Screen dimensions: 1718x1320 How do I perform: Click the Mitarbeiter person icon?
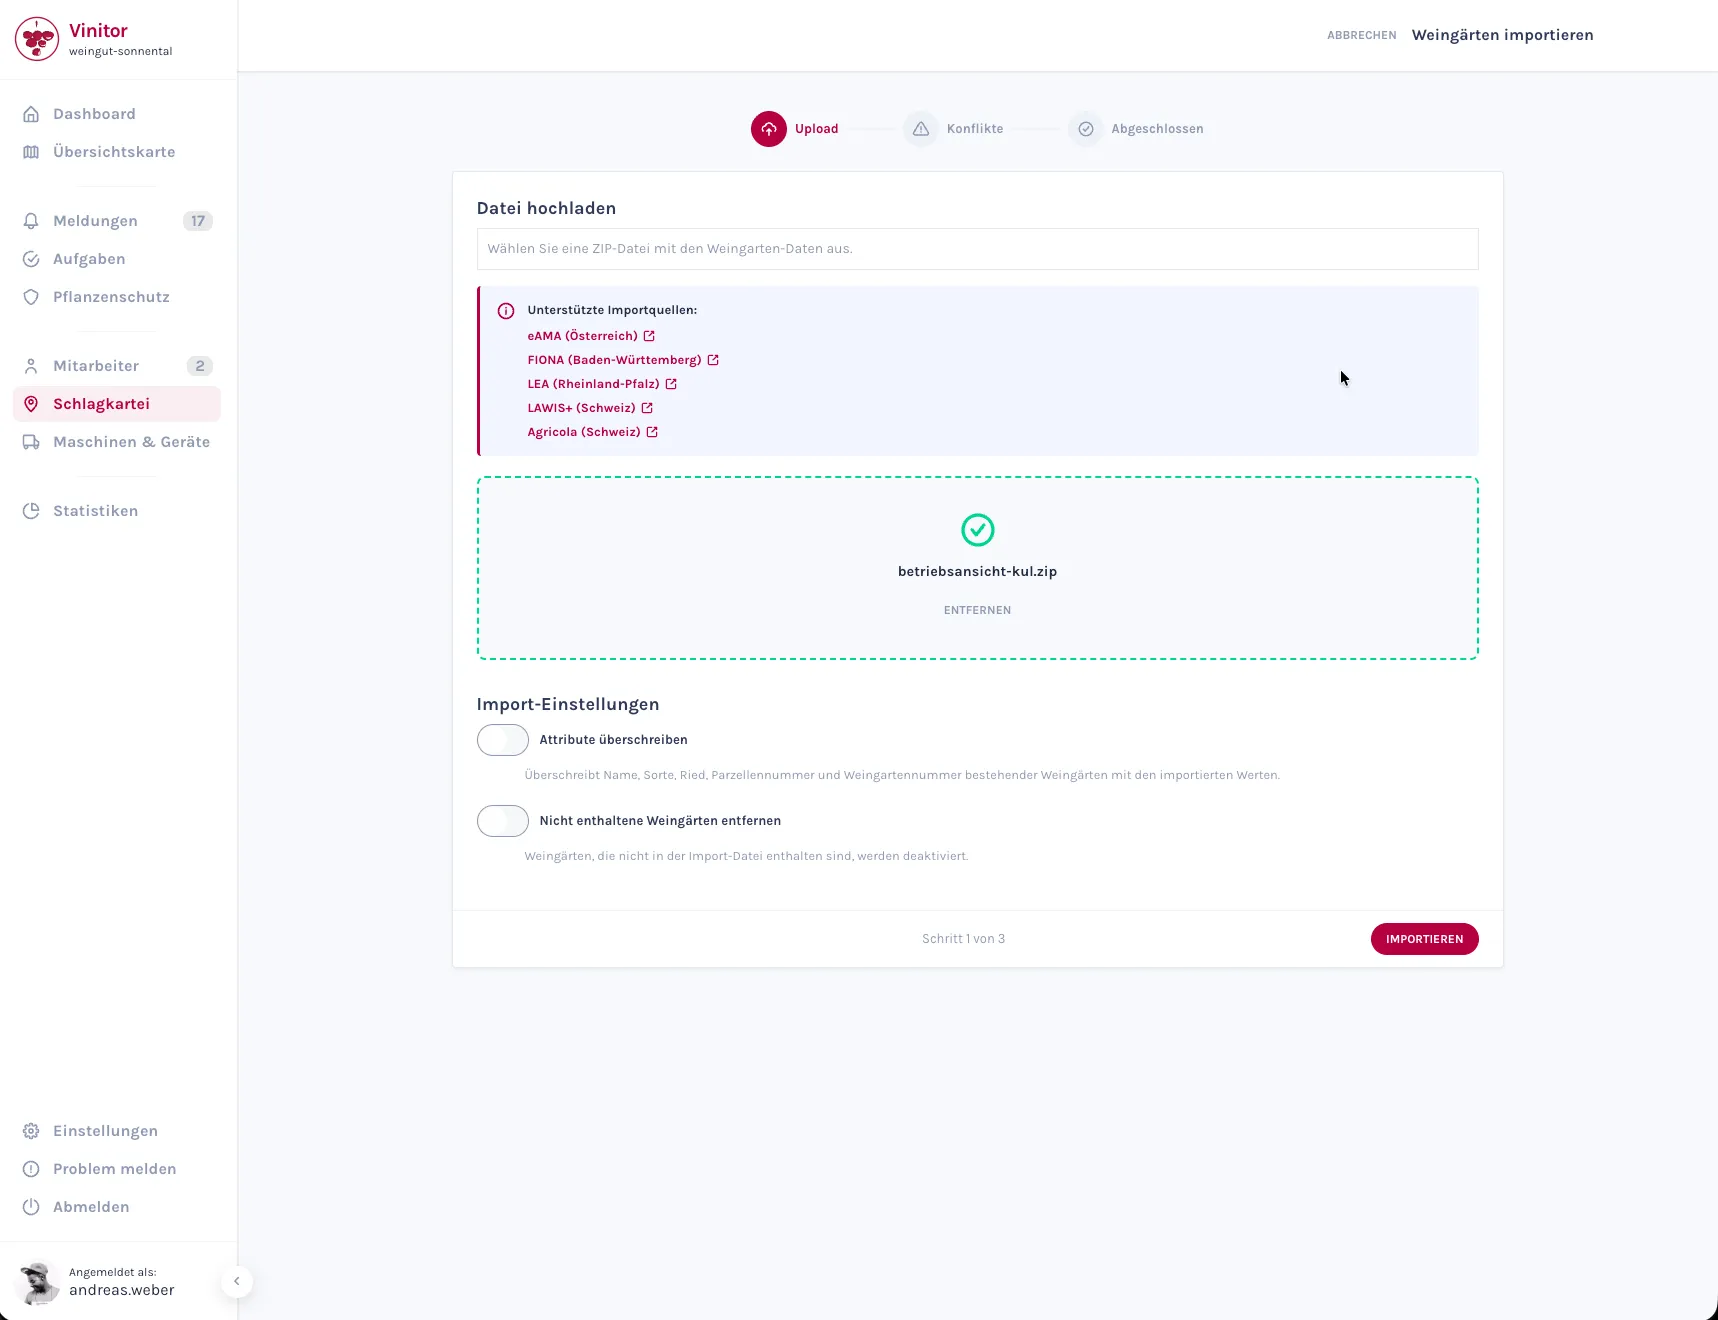click(31, 366)
